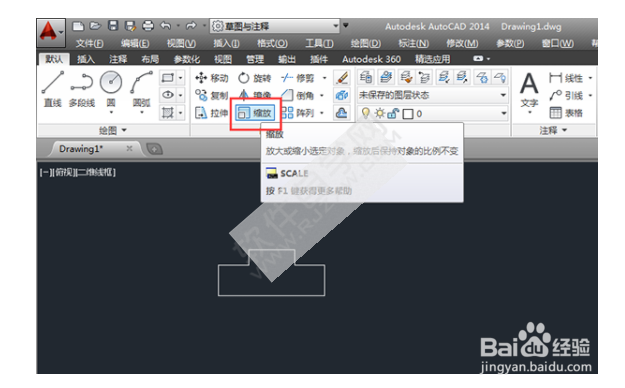Click the Offset tool icon
This screenshot has width=625, height=388.
pos(342,113)
